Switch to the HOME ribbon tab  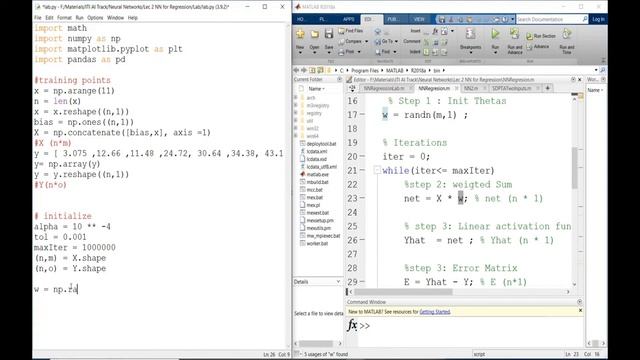(x=301, y=19)
